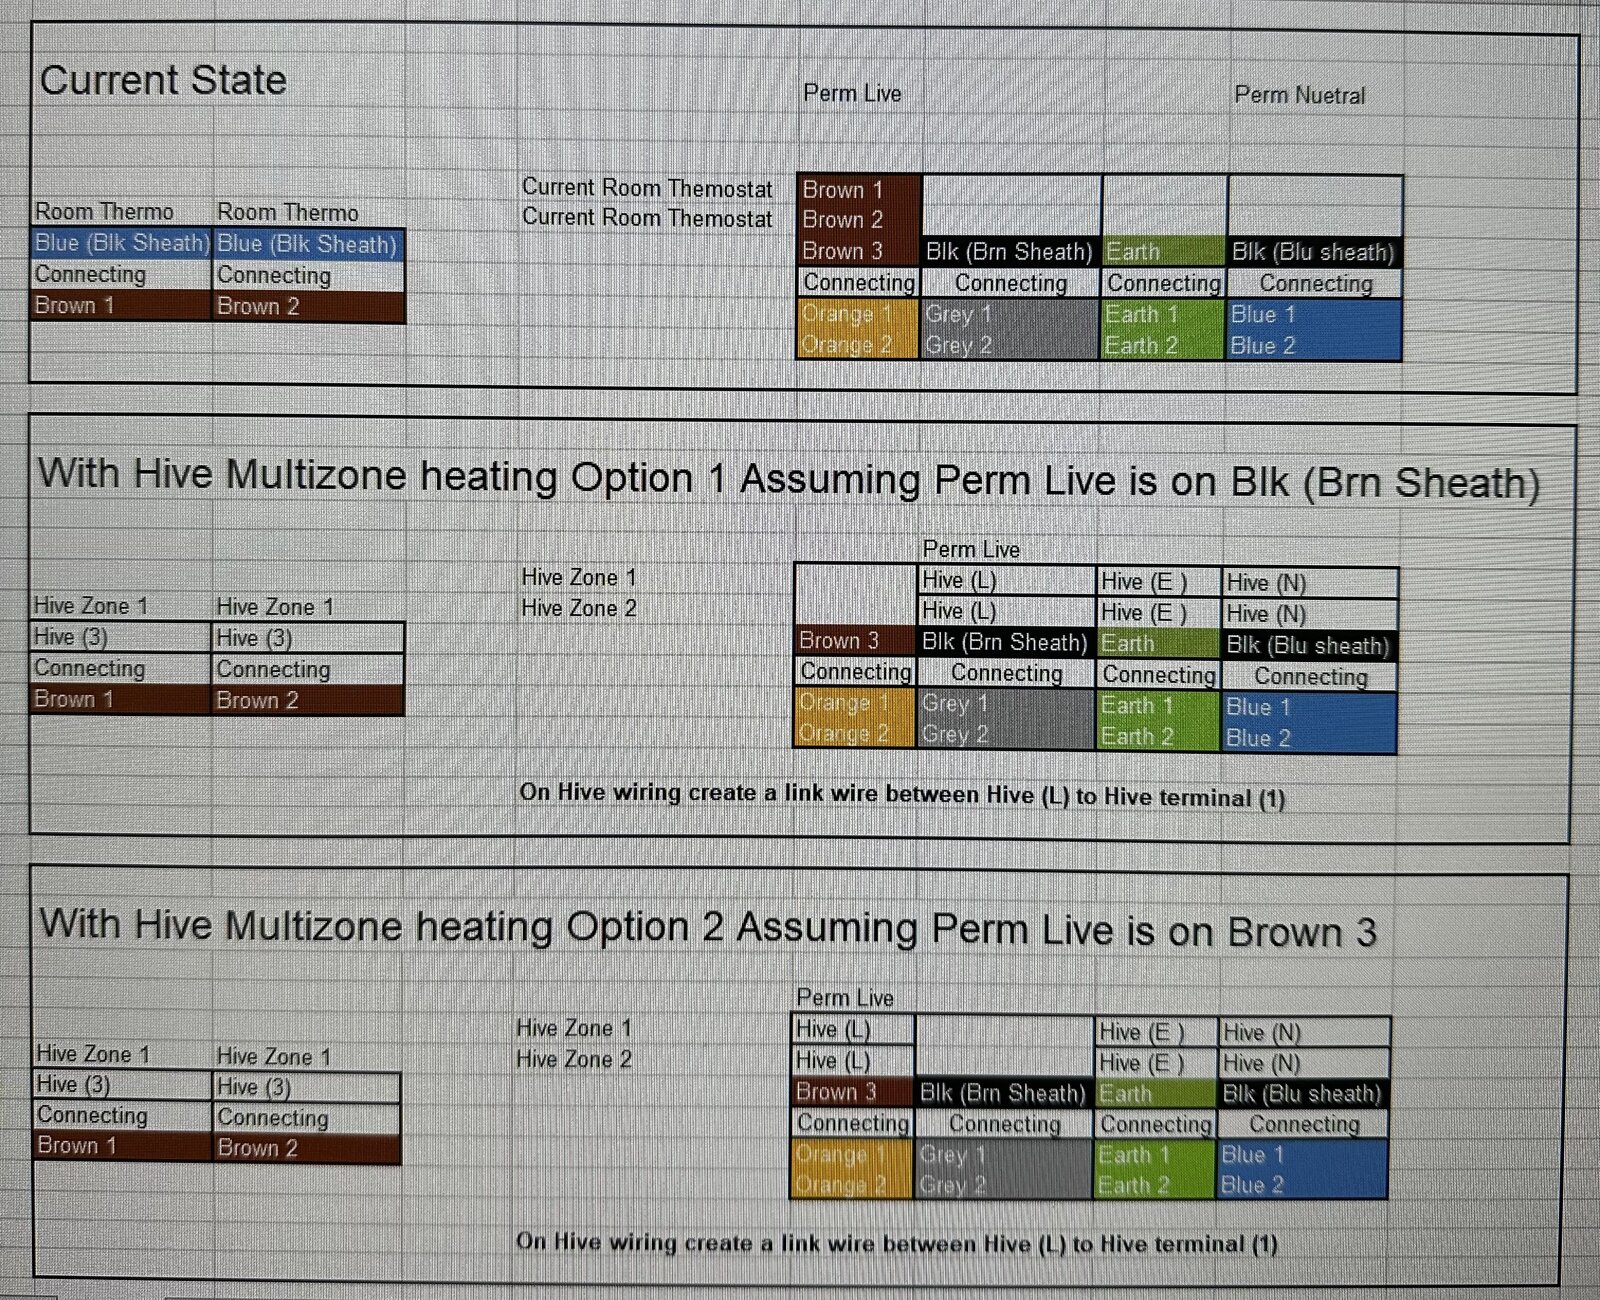
Task: Click Orange 1 cell in Current State section
Action: coord(847,314)
